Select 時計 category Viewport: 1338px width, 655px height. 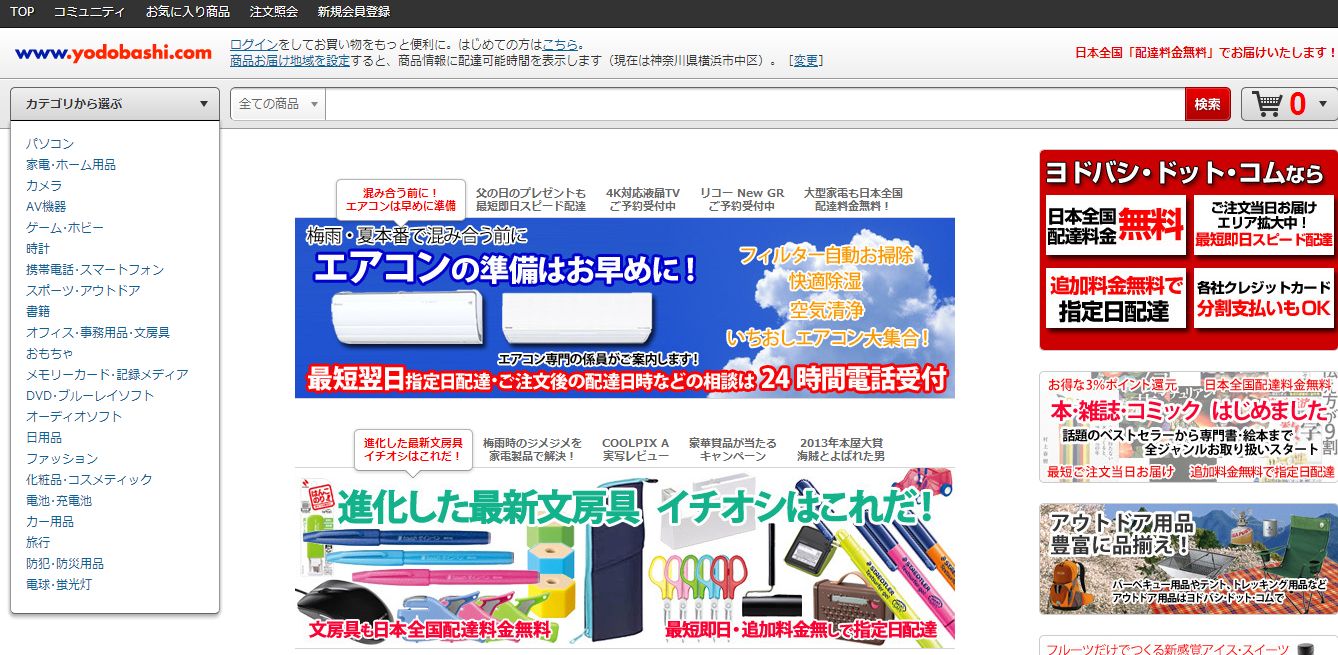[38, 249]
